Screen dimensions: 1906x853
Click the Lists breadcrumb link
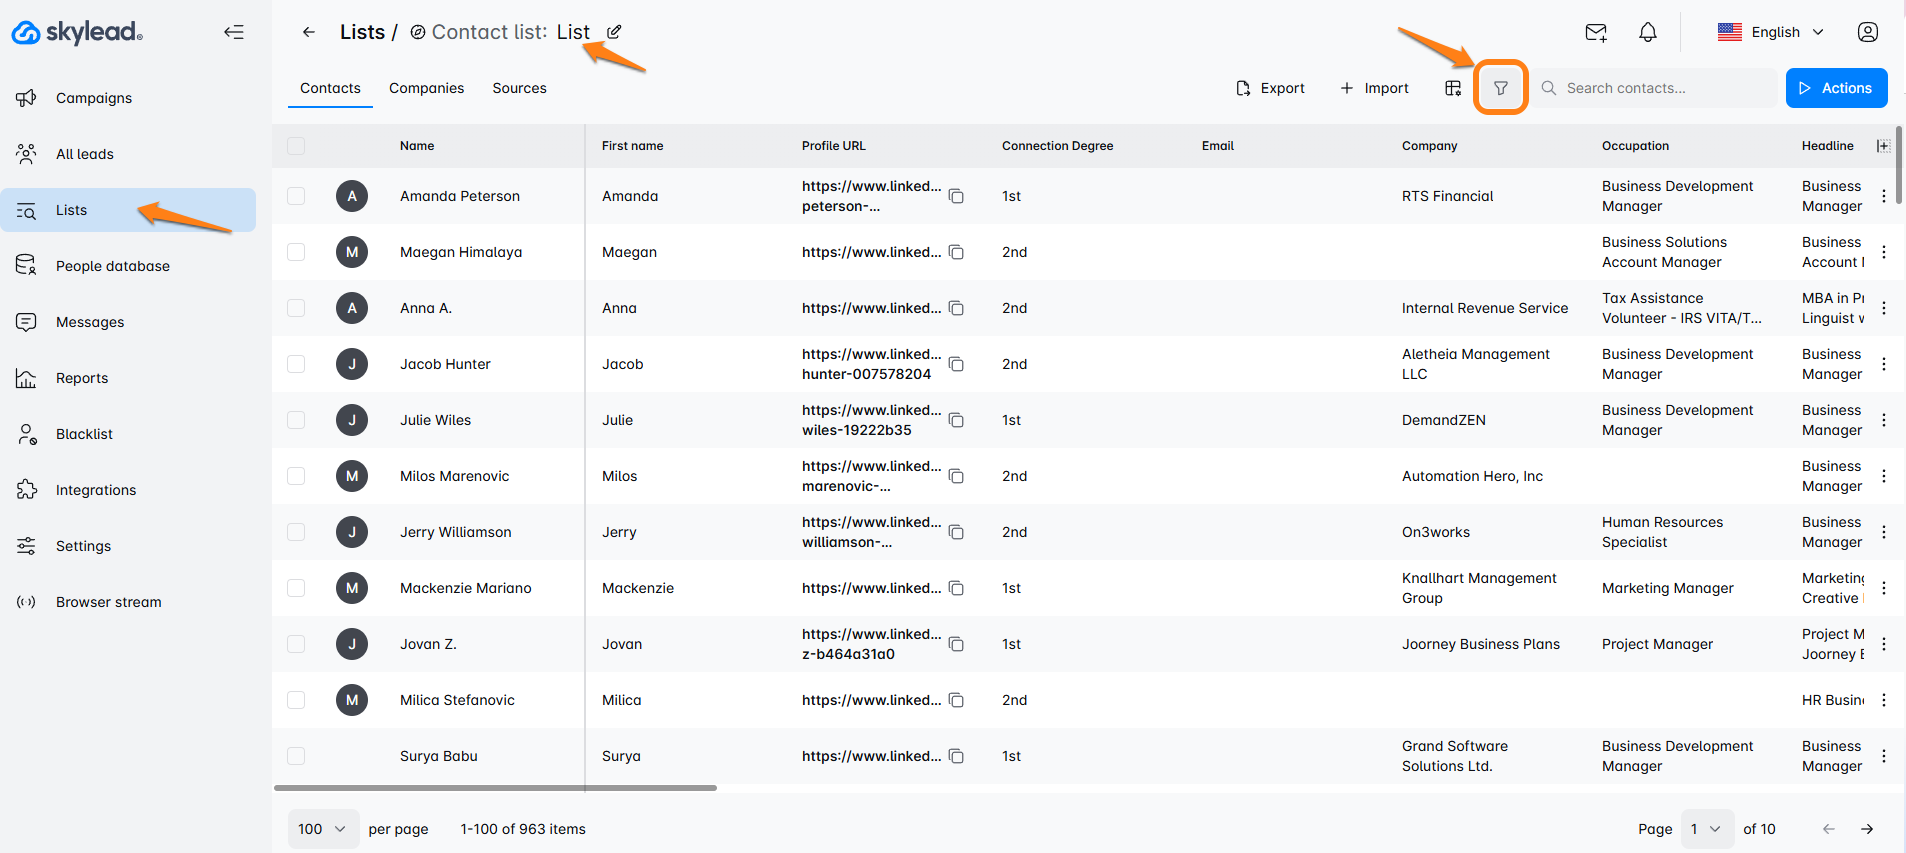pyautogui.click(x=362, y=32)
